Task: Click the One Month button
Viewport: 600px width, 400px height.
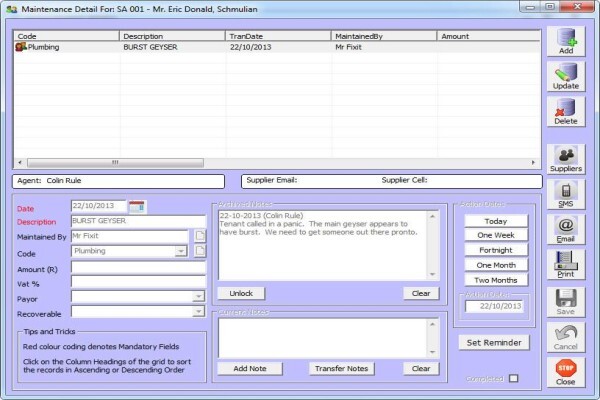Action: 496,265
